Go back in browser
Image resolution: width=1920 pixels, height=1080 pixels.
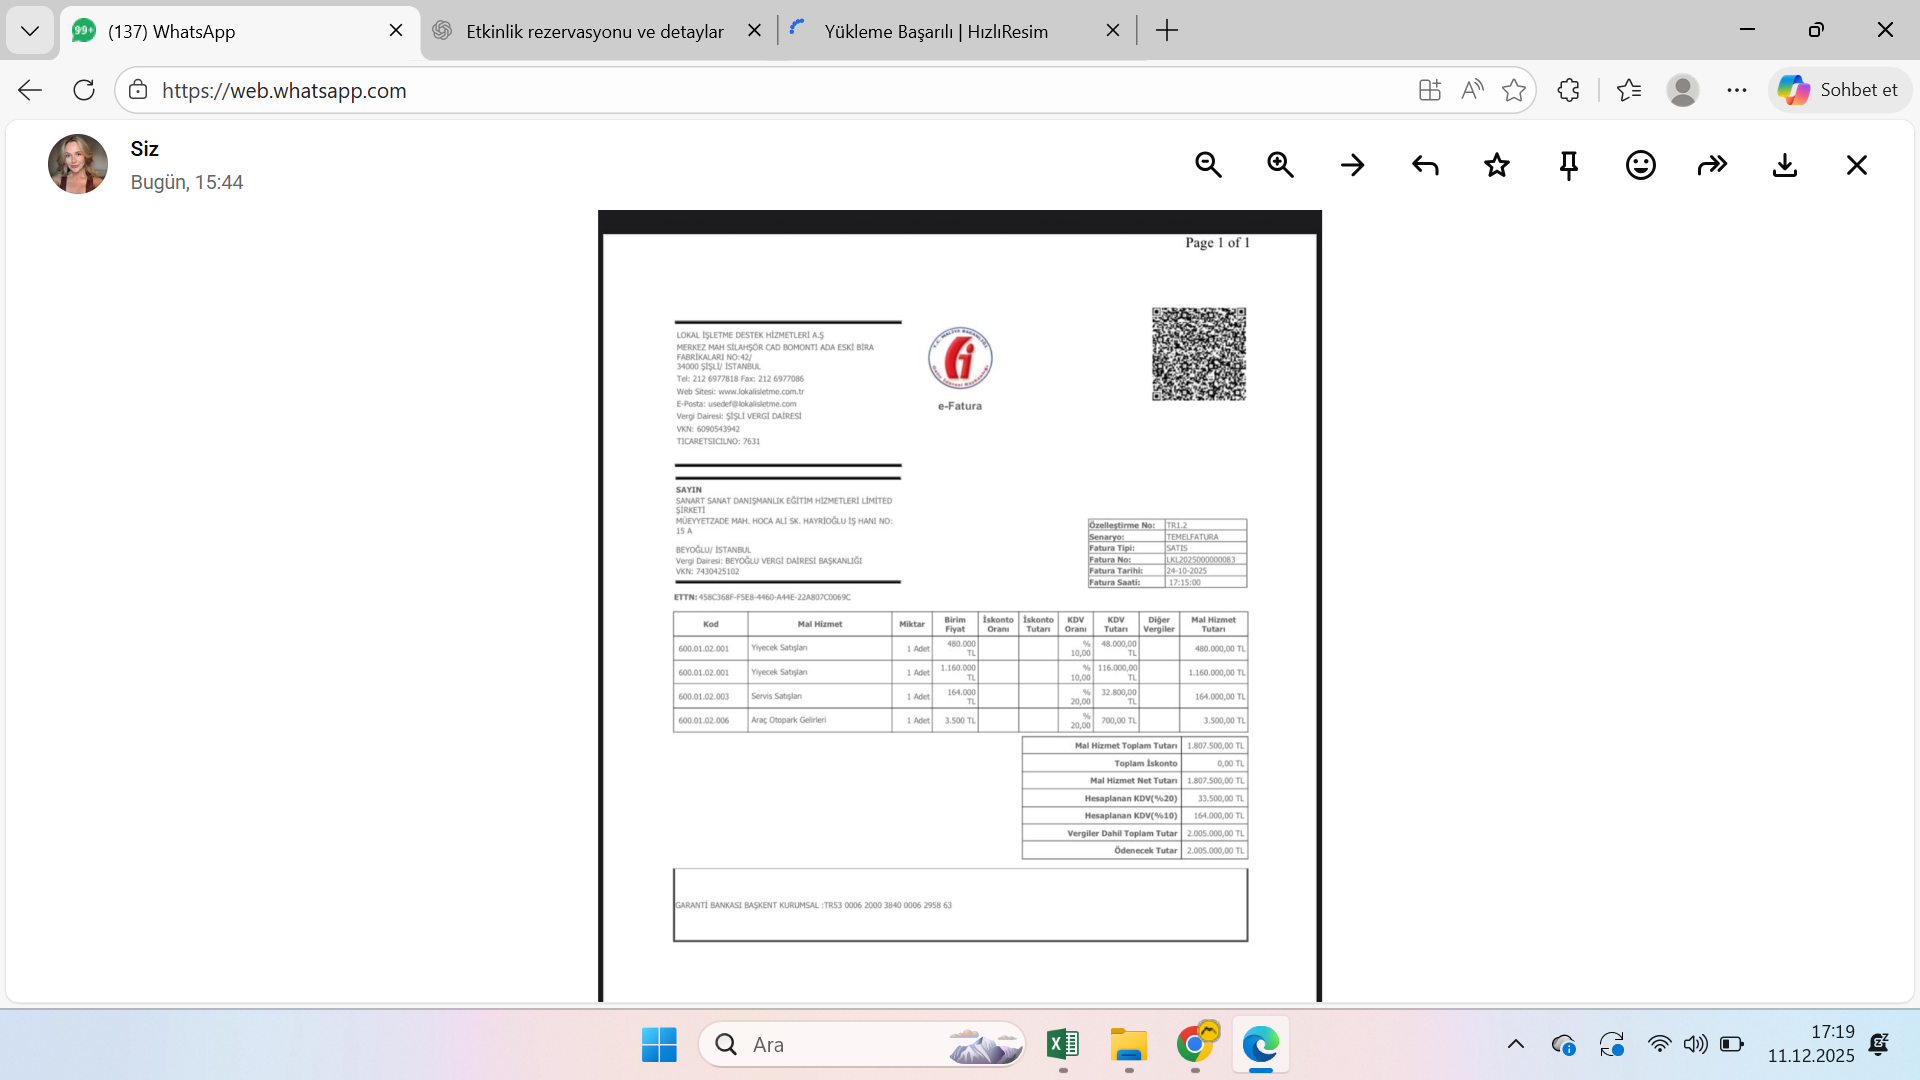pos(30,90)
